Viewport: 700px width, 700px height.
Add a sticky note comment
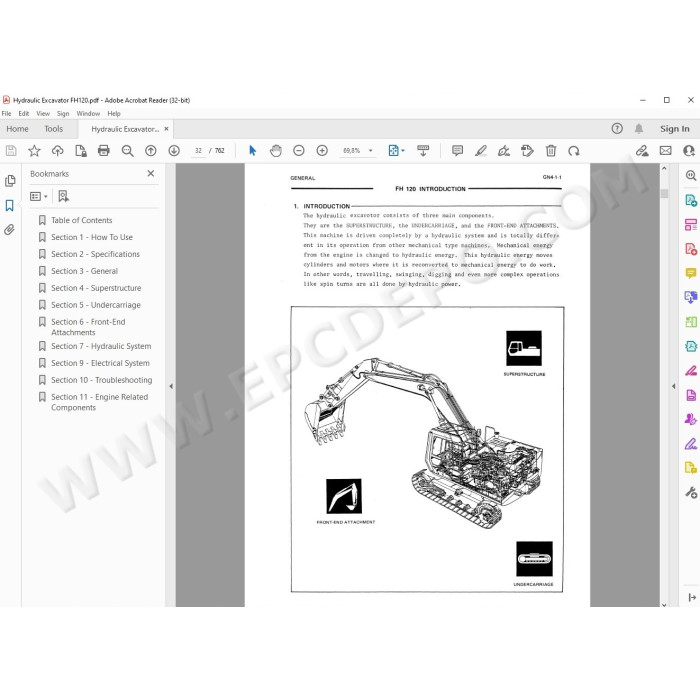(x=457, y=151)
